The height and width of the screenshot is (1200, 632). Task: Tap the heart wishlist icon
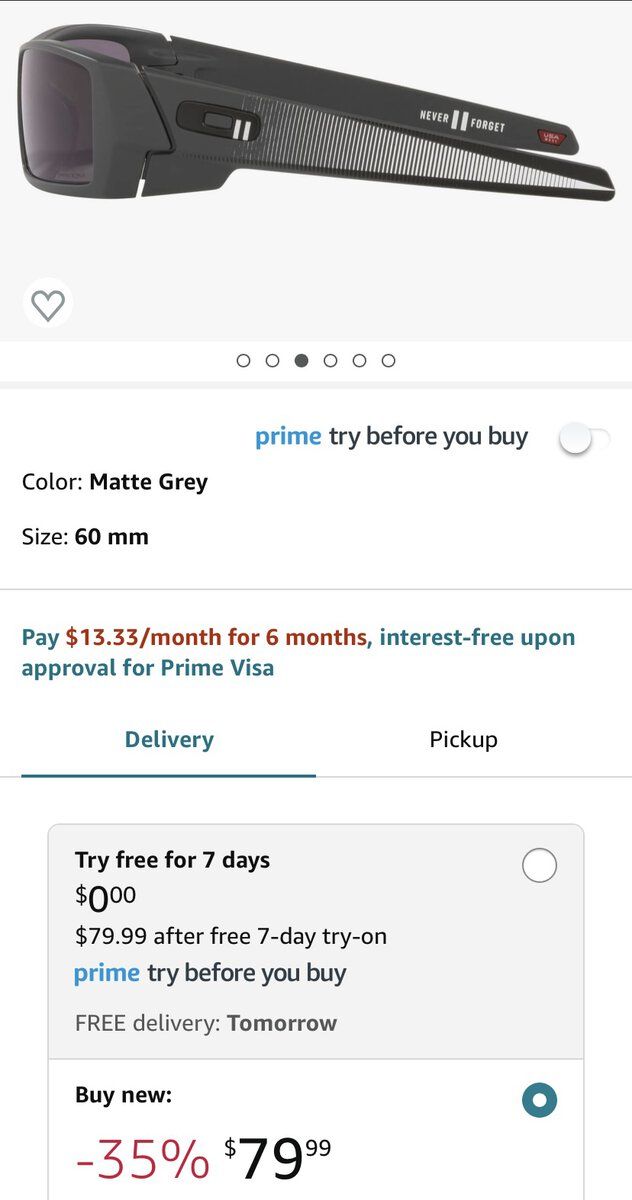coord(48,304)
